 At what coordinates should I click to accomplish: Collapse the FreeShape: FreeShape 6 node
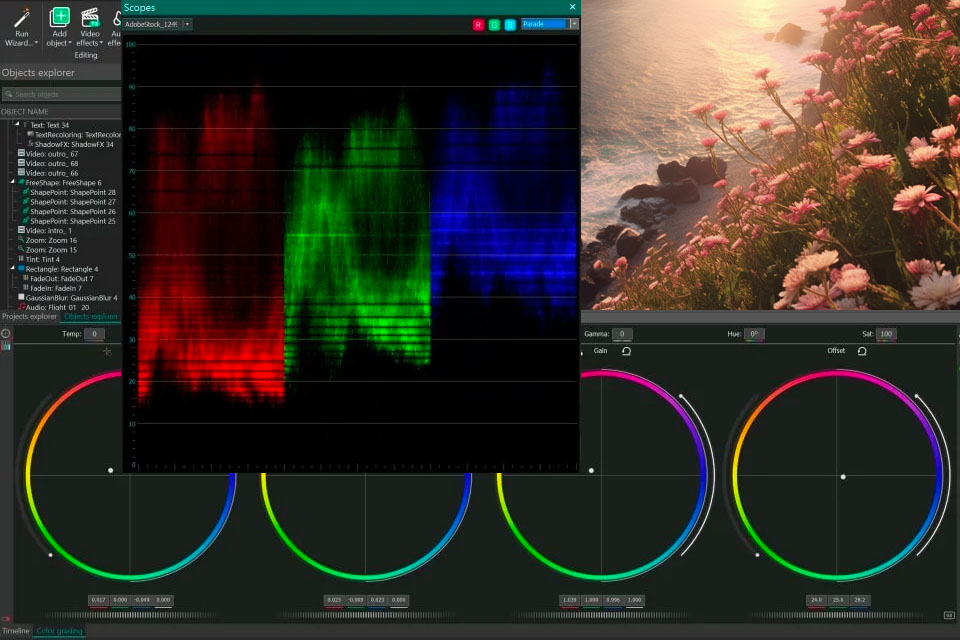coord(12,182)
